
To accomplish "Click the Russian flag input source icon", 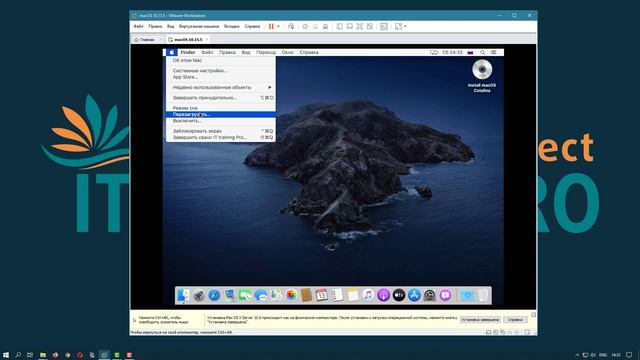I will (470, 52).
